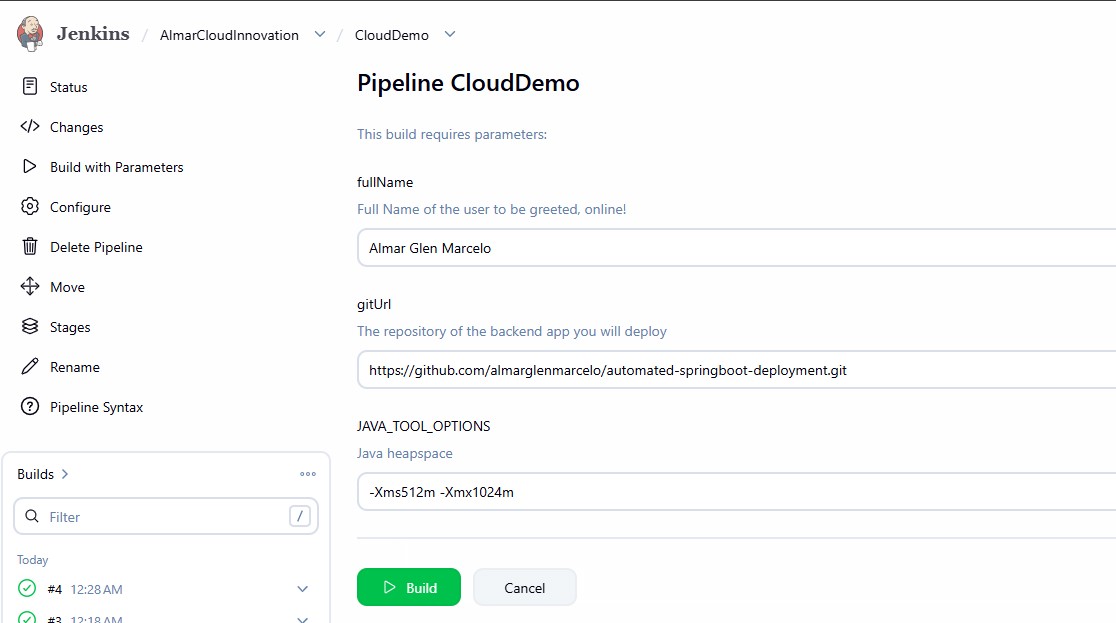Click the Builds panel heading link
This screenshot has height=623, width=1116.
coord(36,474)
